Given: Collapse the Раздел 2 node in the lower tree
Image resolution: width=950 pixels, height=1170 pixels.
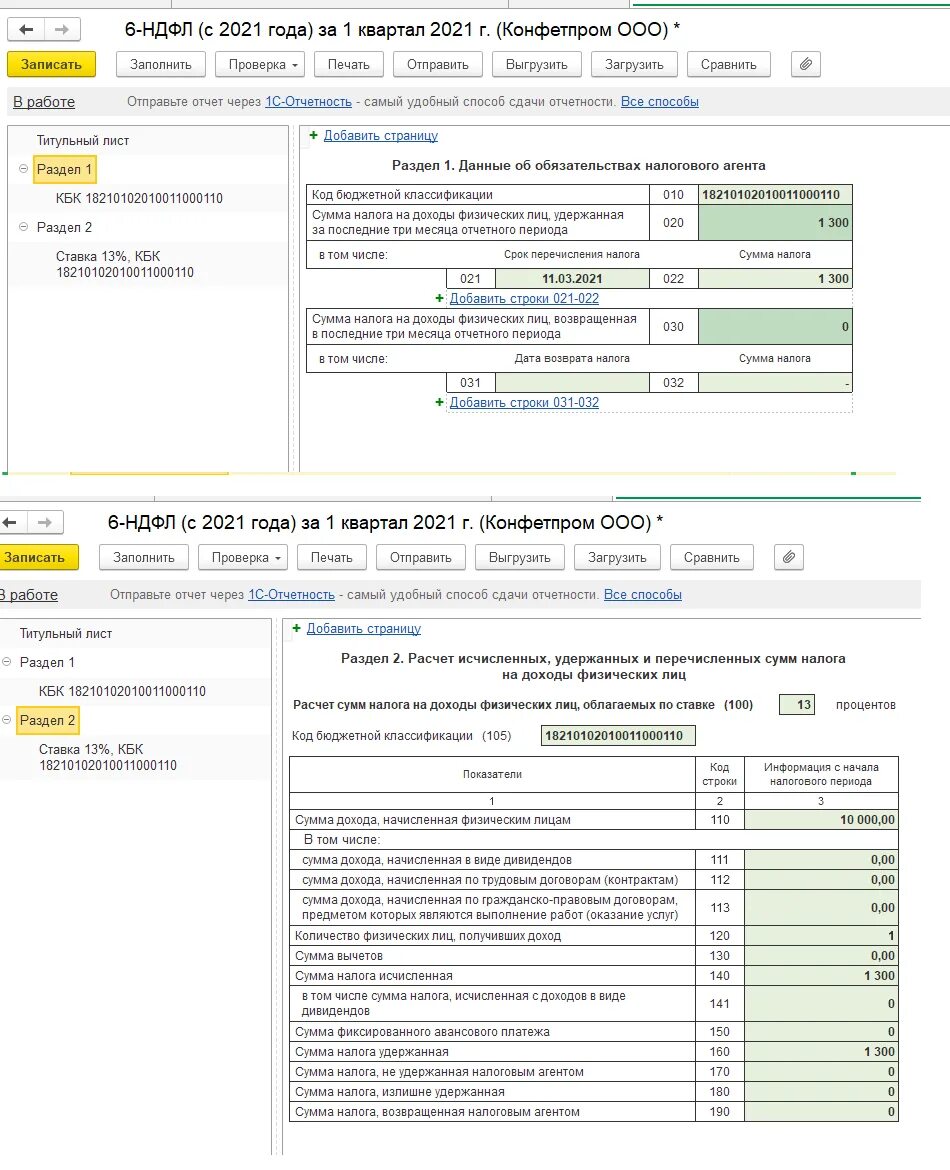Looking at the screenshot, I should coord(7,720).
